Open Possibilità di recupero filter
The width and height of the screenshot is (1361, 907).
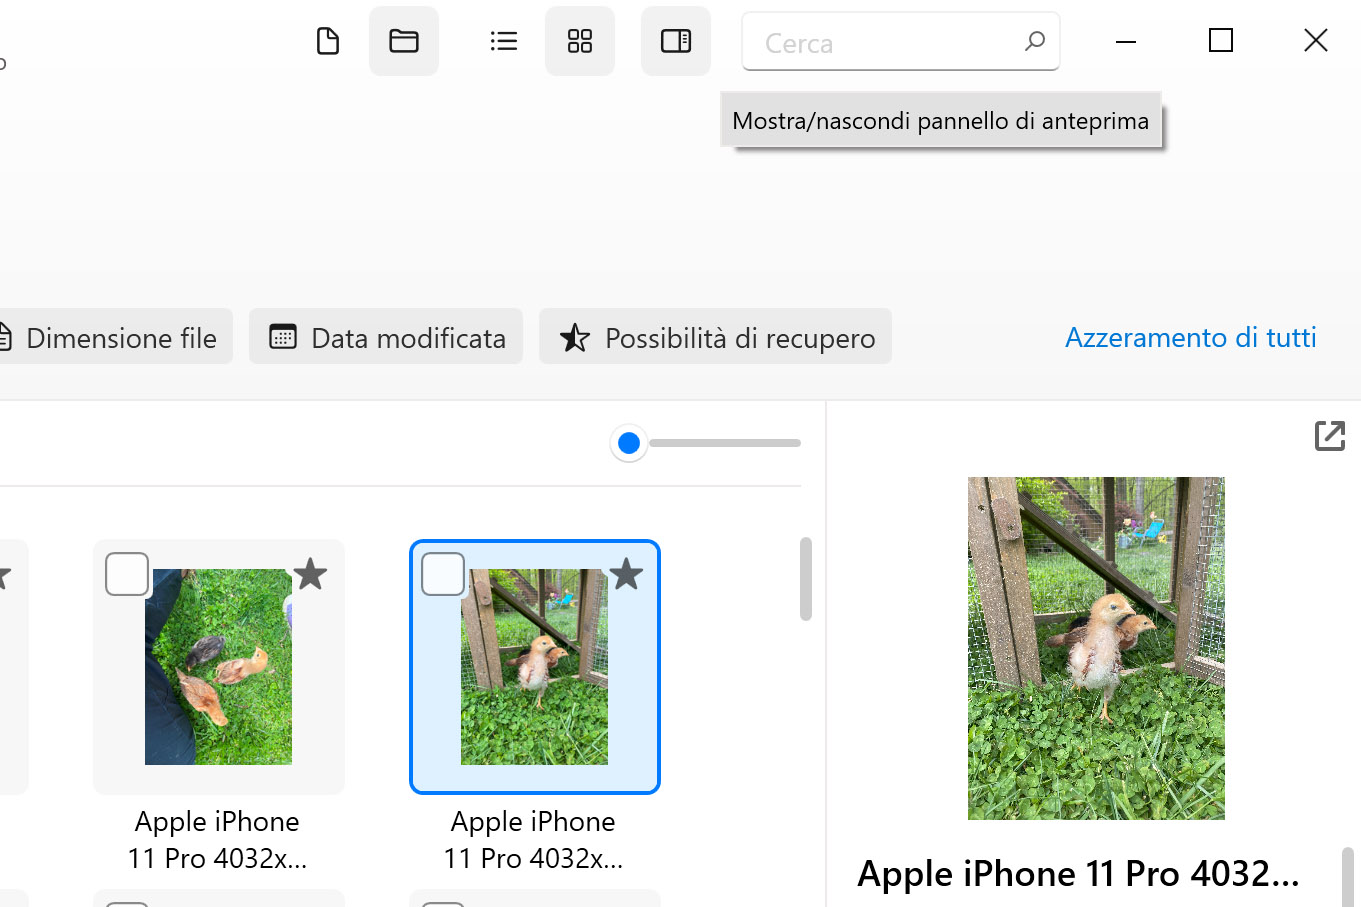[x=715, y=337]
